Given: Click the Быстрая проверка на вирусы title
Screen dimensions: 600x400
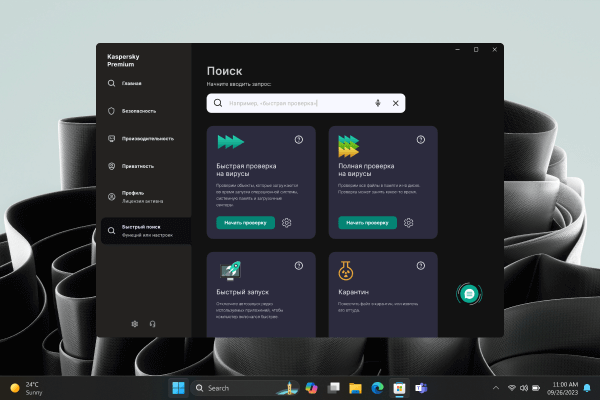Looking at the screenshot, I should pyautogui.click(x=246, y=170).
